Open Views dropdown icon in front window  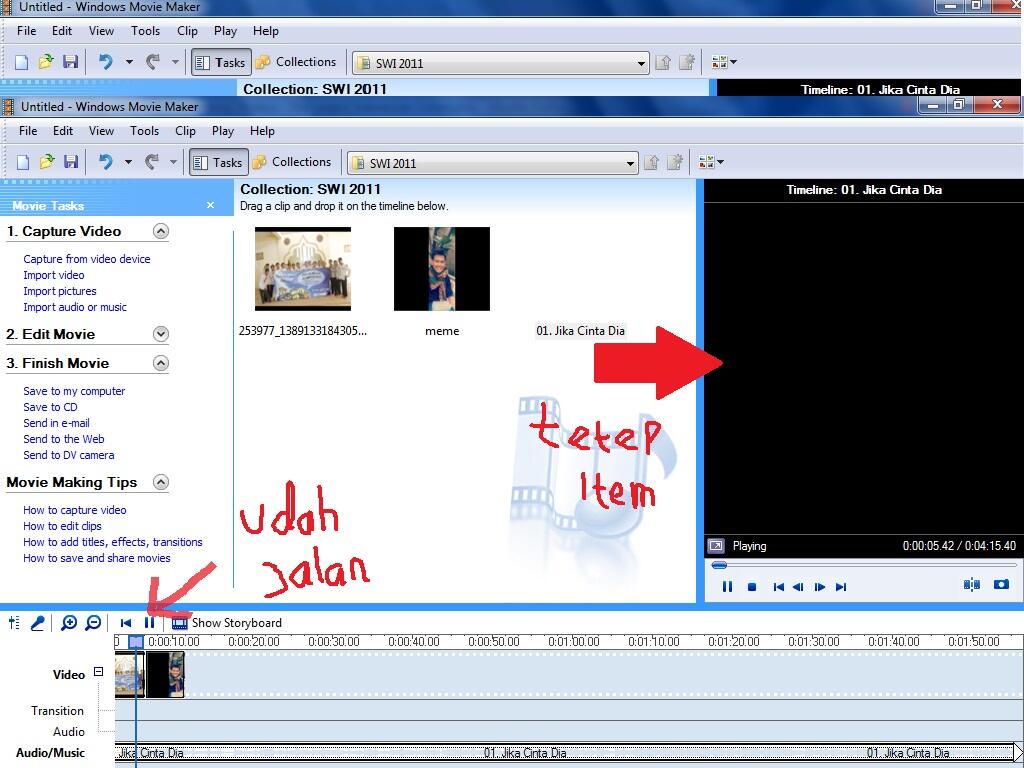pyautogui.click(x=711, y=162)
